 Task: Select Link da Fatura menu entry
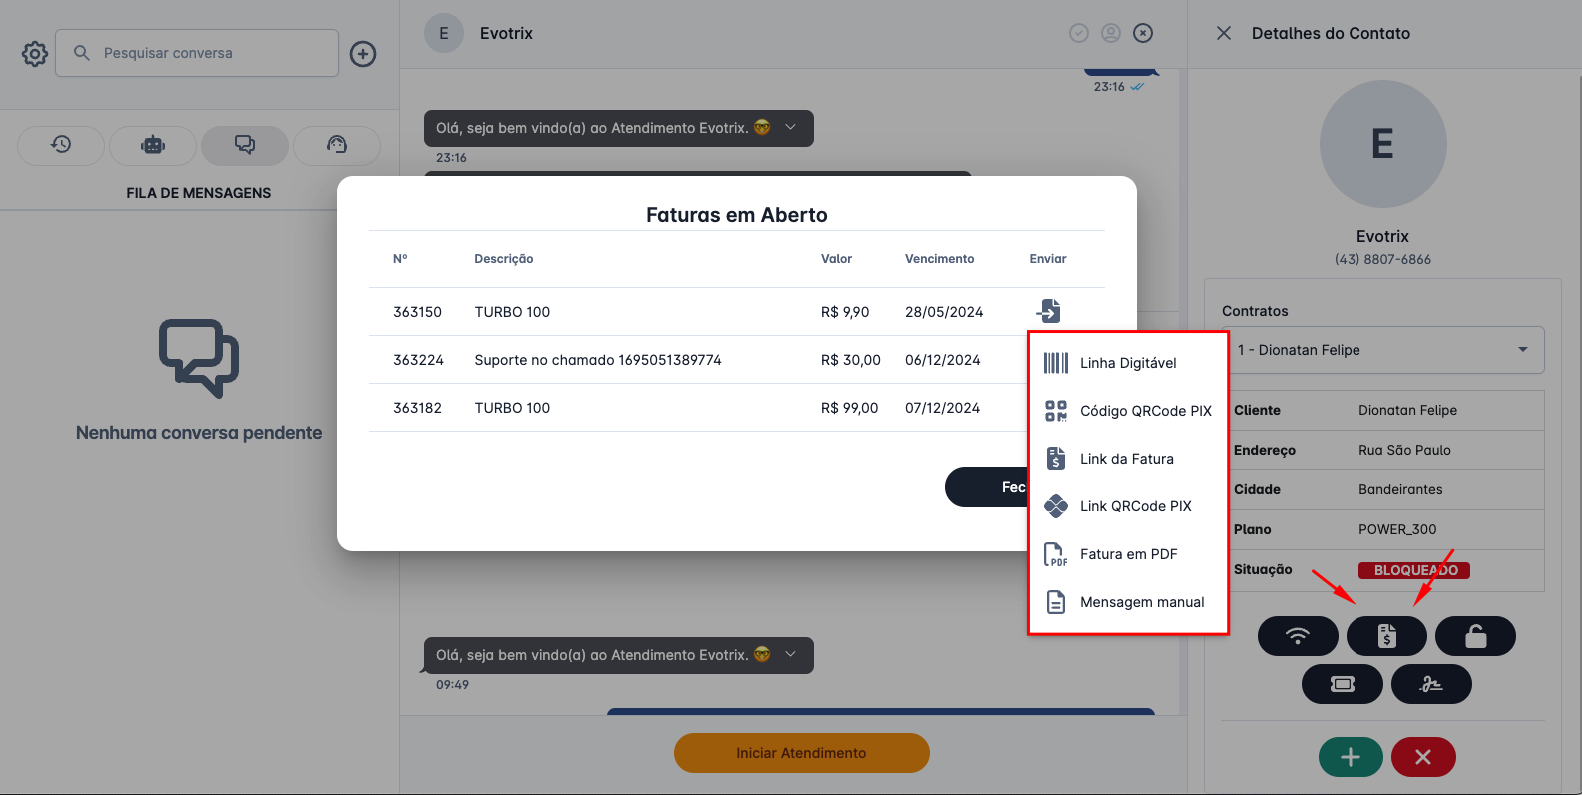[x=1128, y=459]
